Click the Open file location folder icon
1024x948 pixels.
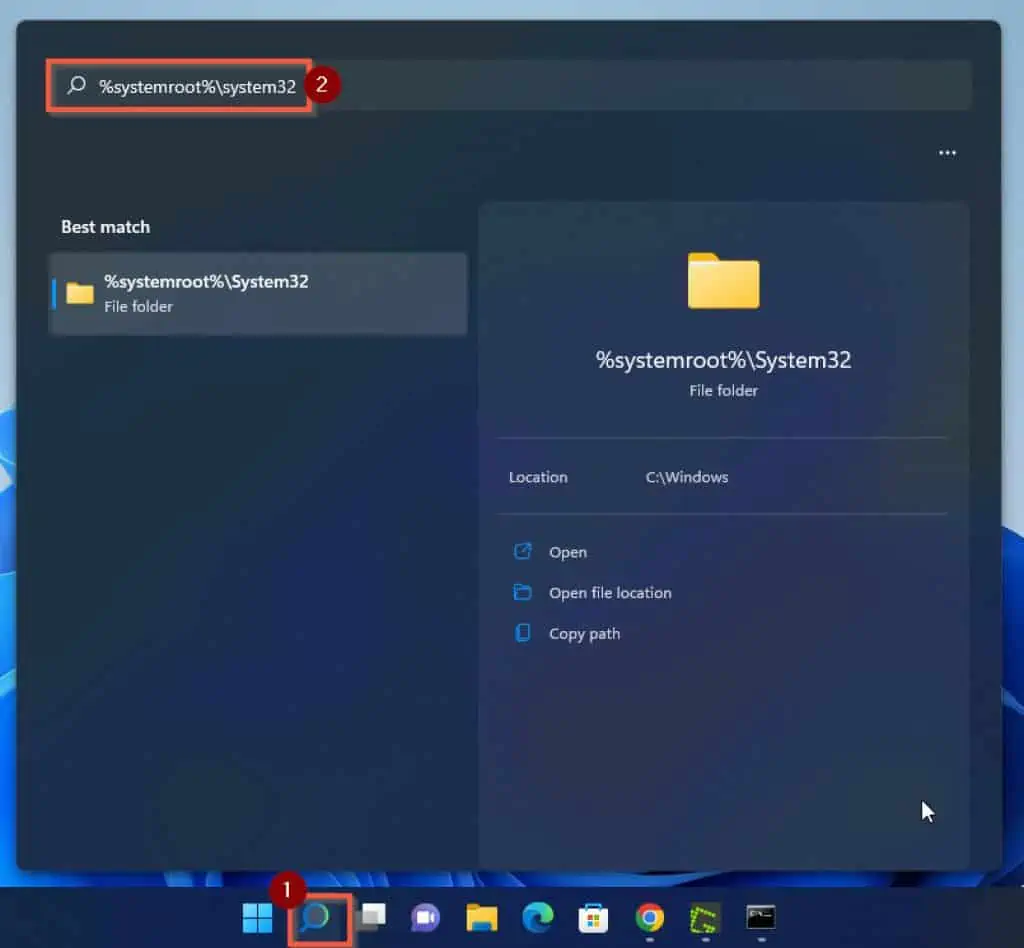[x=521, y=592]
